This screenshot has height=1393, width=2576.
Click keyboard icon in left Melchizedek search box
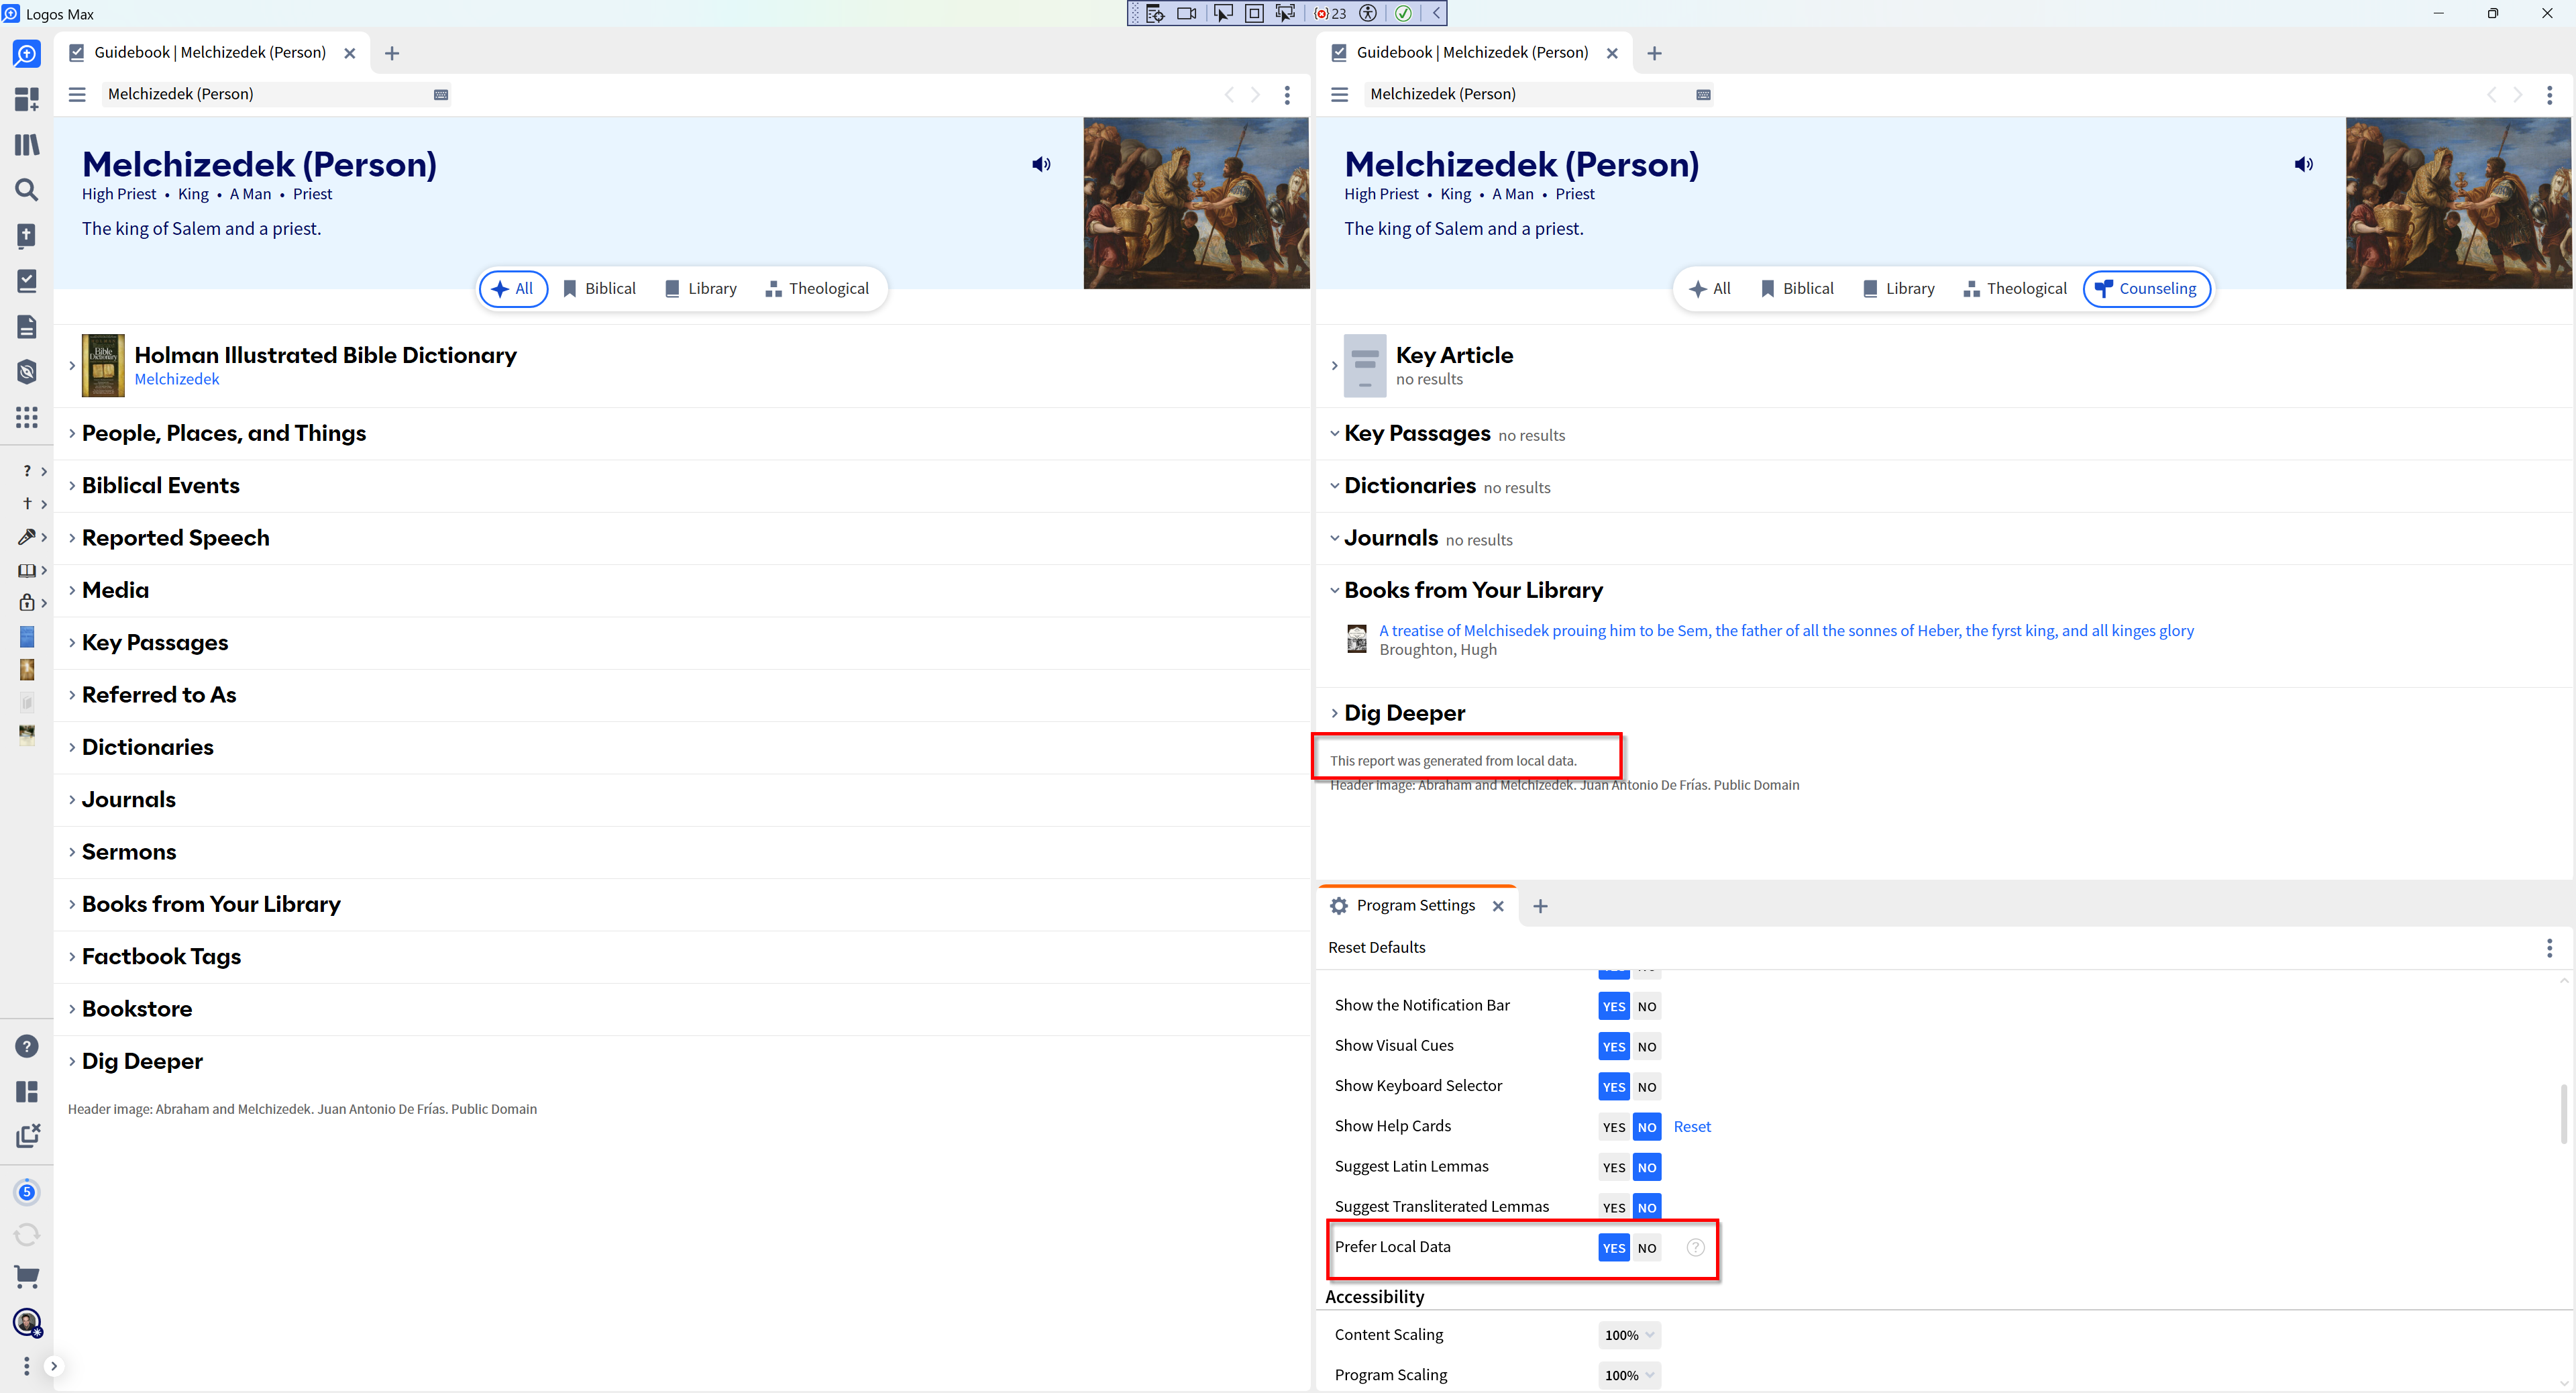441,94
